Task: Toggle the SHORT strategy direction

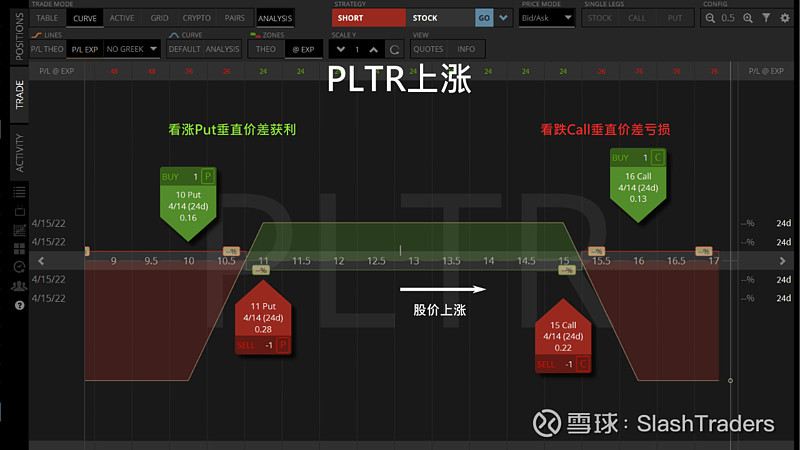Action: (368, 18)
